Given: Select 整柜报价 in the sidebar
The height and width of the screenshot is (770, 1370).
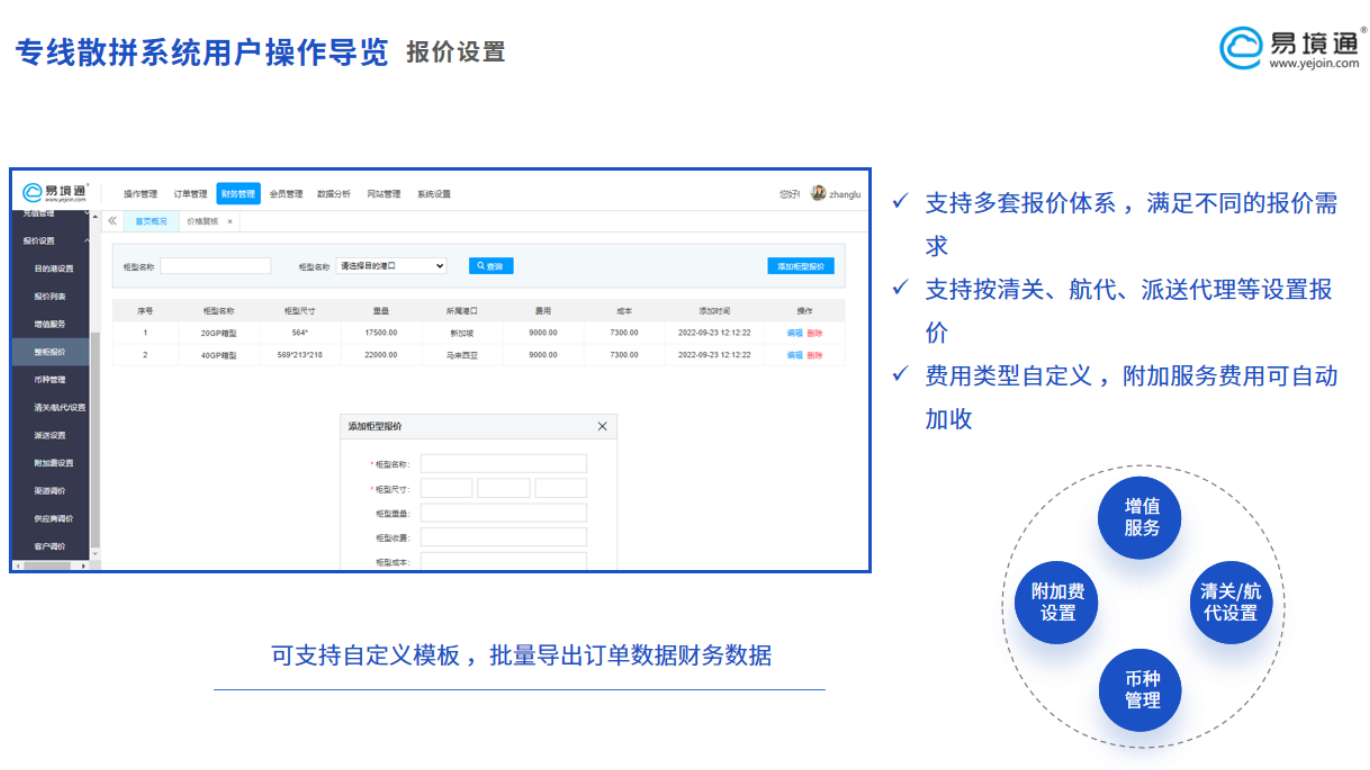Looking at the screenshot, I should pos(49,352).
